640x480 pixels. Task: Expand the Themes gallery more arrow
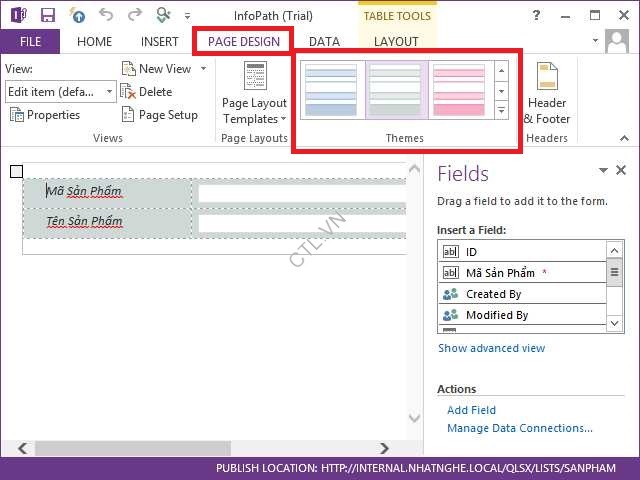[x=502, y=110]
